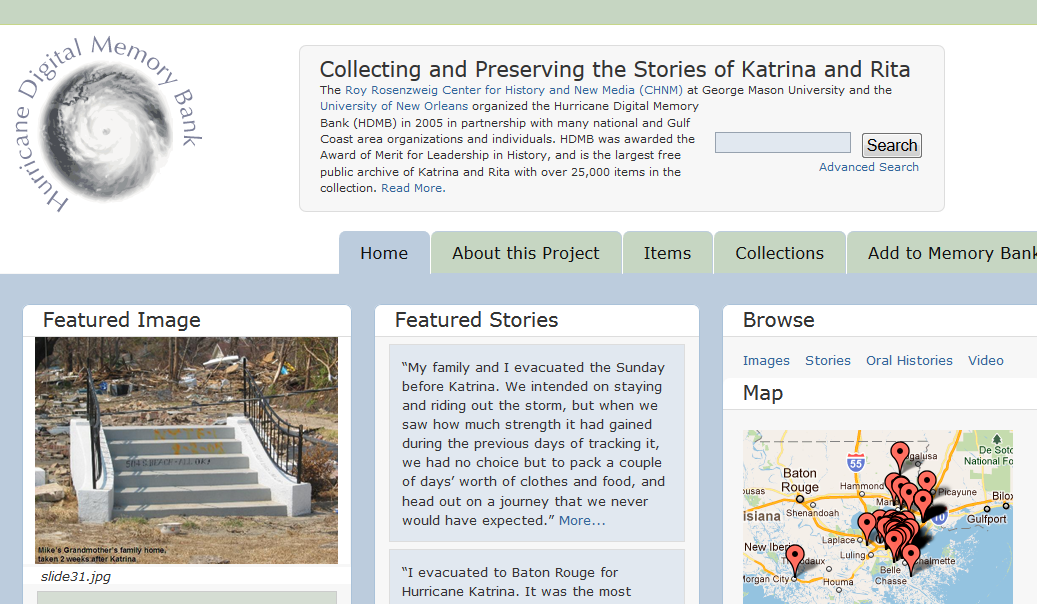The height and width of the screenshot is (604, 1037).
Task: Browse the Images category
Action: [766, 361]
